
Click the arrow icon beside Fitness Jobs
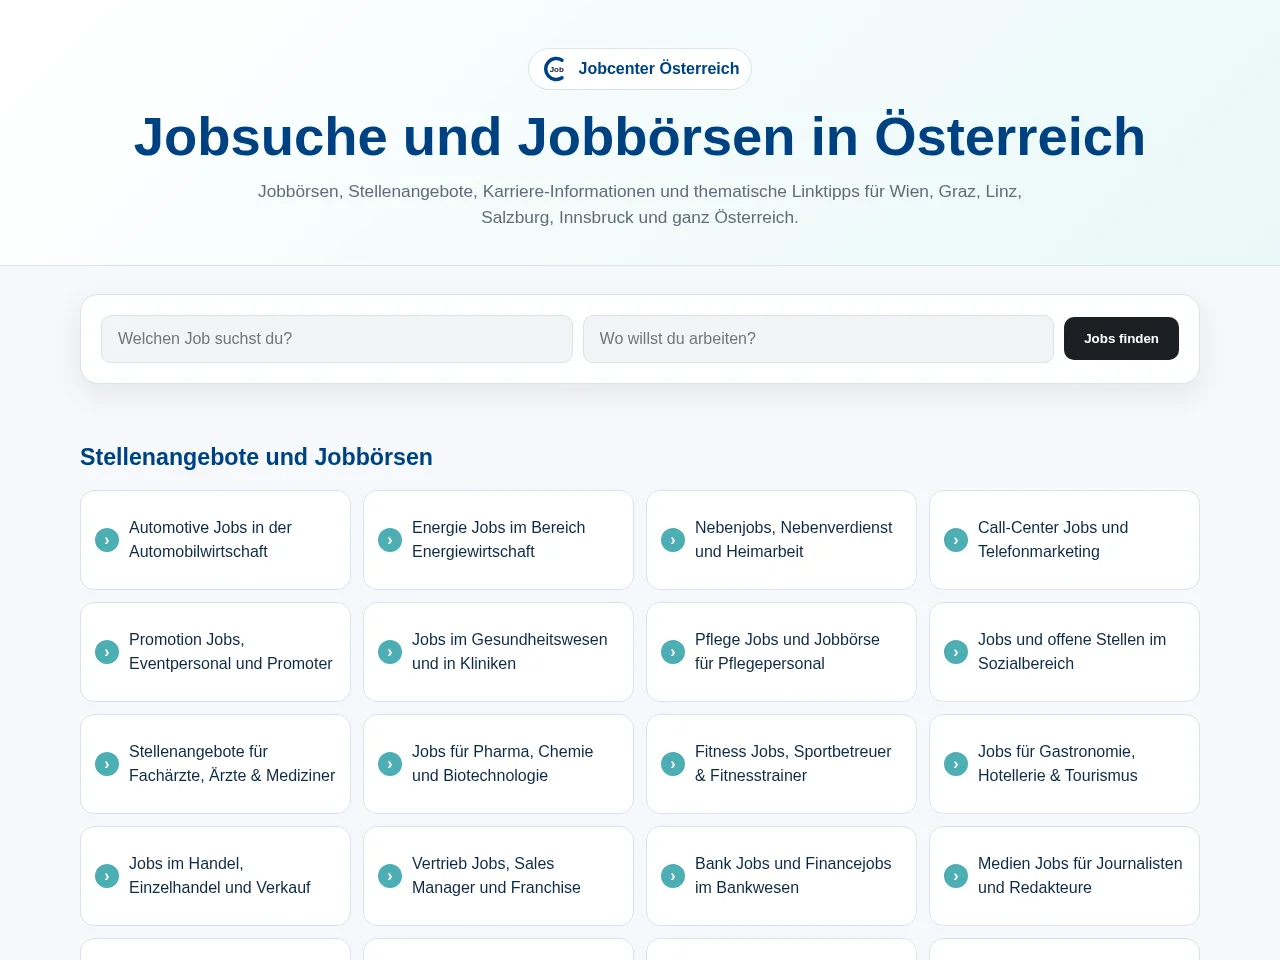click(673, 764)
